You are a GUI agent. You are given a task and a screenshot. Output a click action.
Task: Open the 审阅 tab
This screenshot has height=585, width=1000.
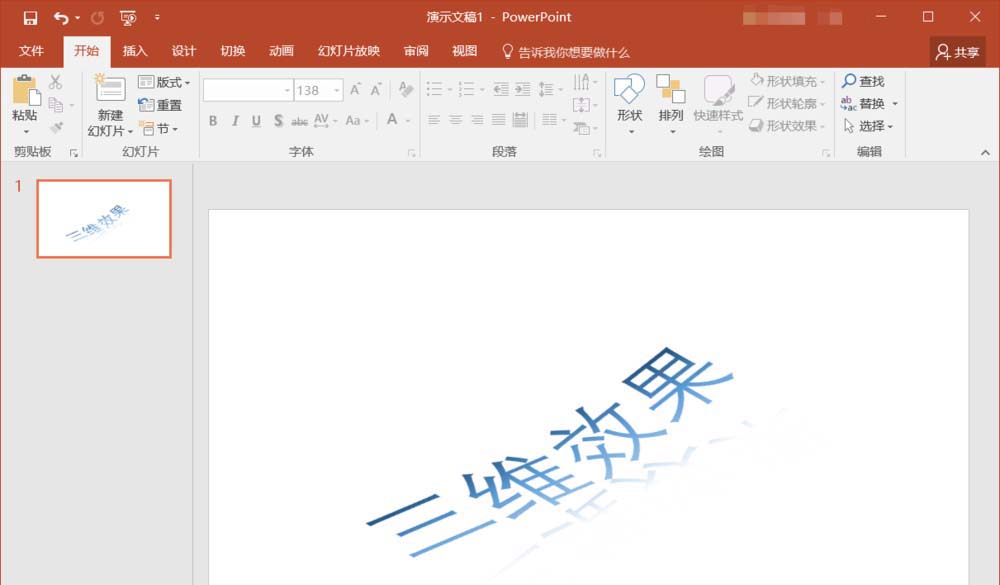tap(416, 51)
